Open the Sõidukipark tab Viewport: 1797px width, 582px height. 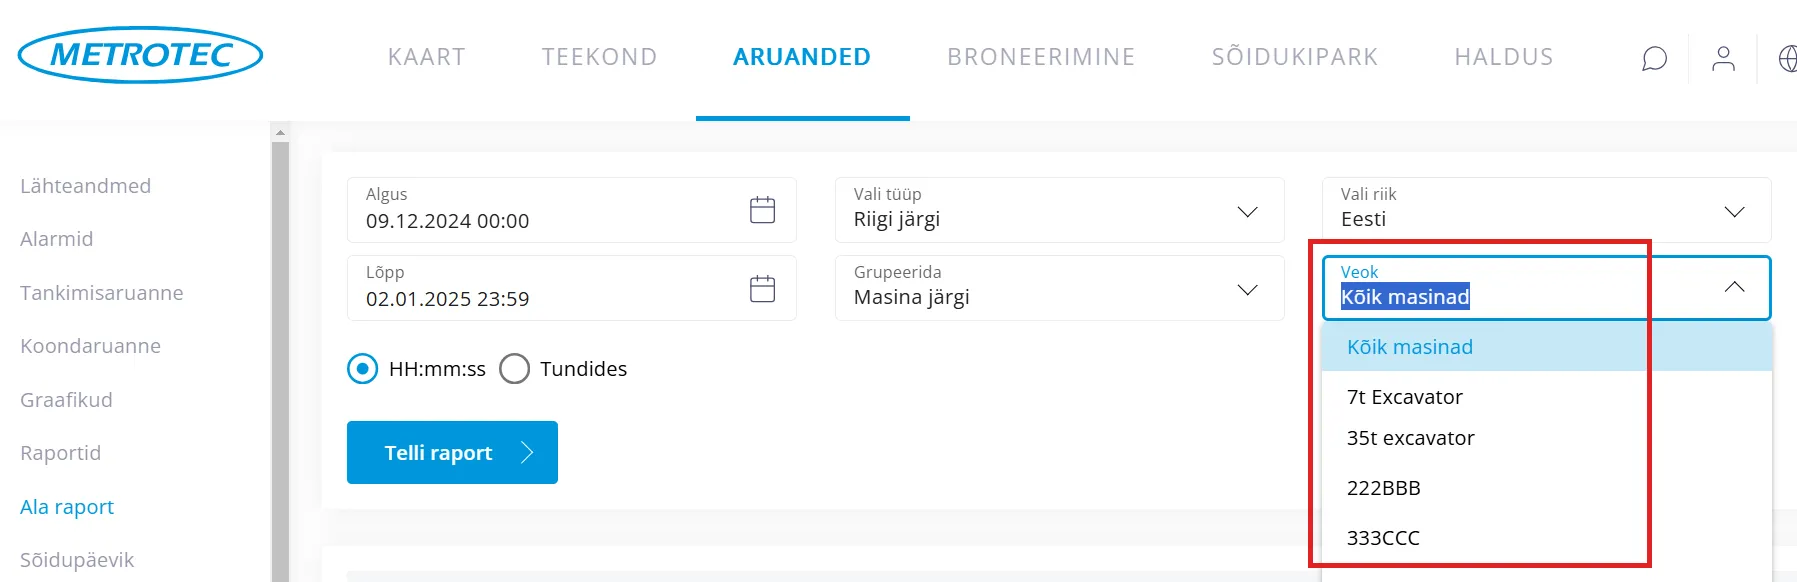pyautogui.click(x=1294, y=57)
